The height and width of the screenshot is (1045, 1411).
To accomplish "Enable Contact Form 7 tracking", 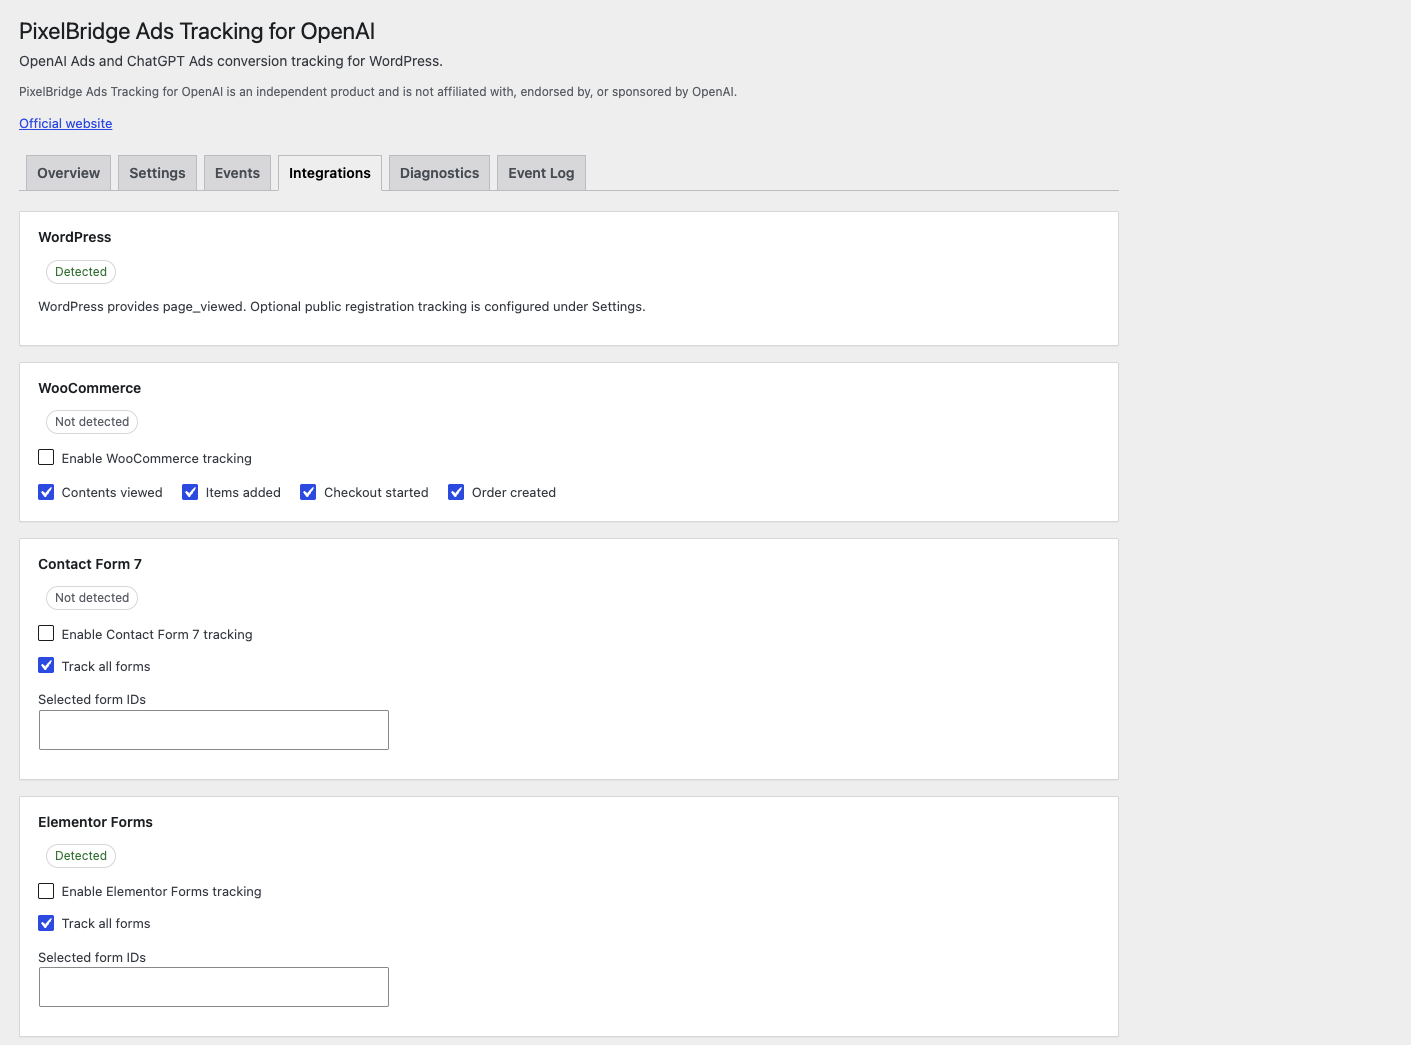I will pyautogui.click(x=46, y=633).
